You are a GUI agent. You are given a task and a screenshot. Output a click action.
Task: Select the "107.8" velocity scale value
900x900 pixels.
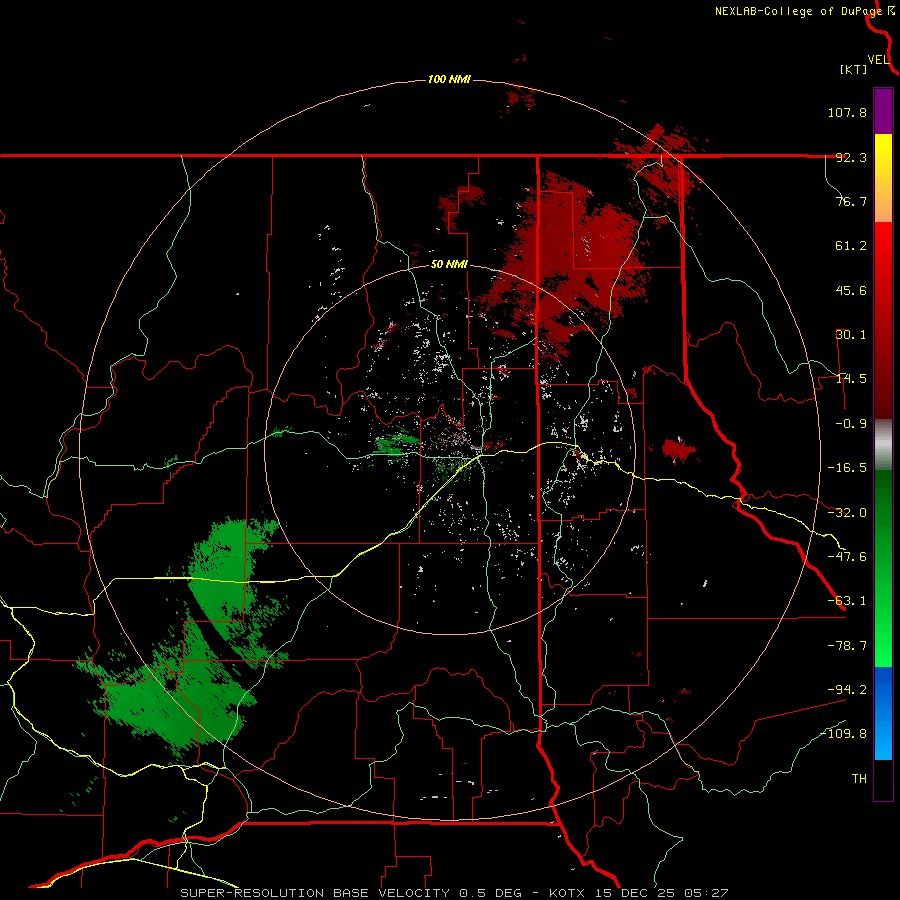pos(847,112)
